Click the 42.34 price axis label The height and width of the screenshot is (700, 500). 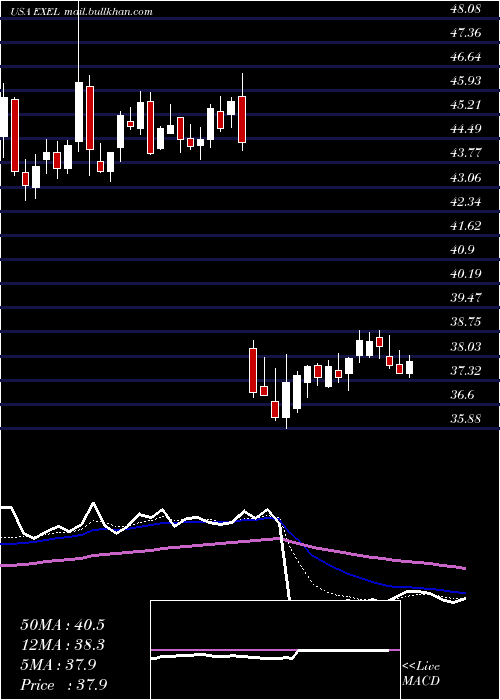pos(466,202)
